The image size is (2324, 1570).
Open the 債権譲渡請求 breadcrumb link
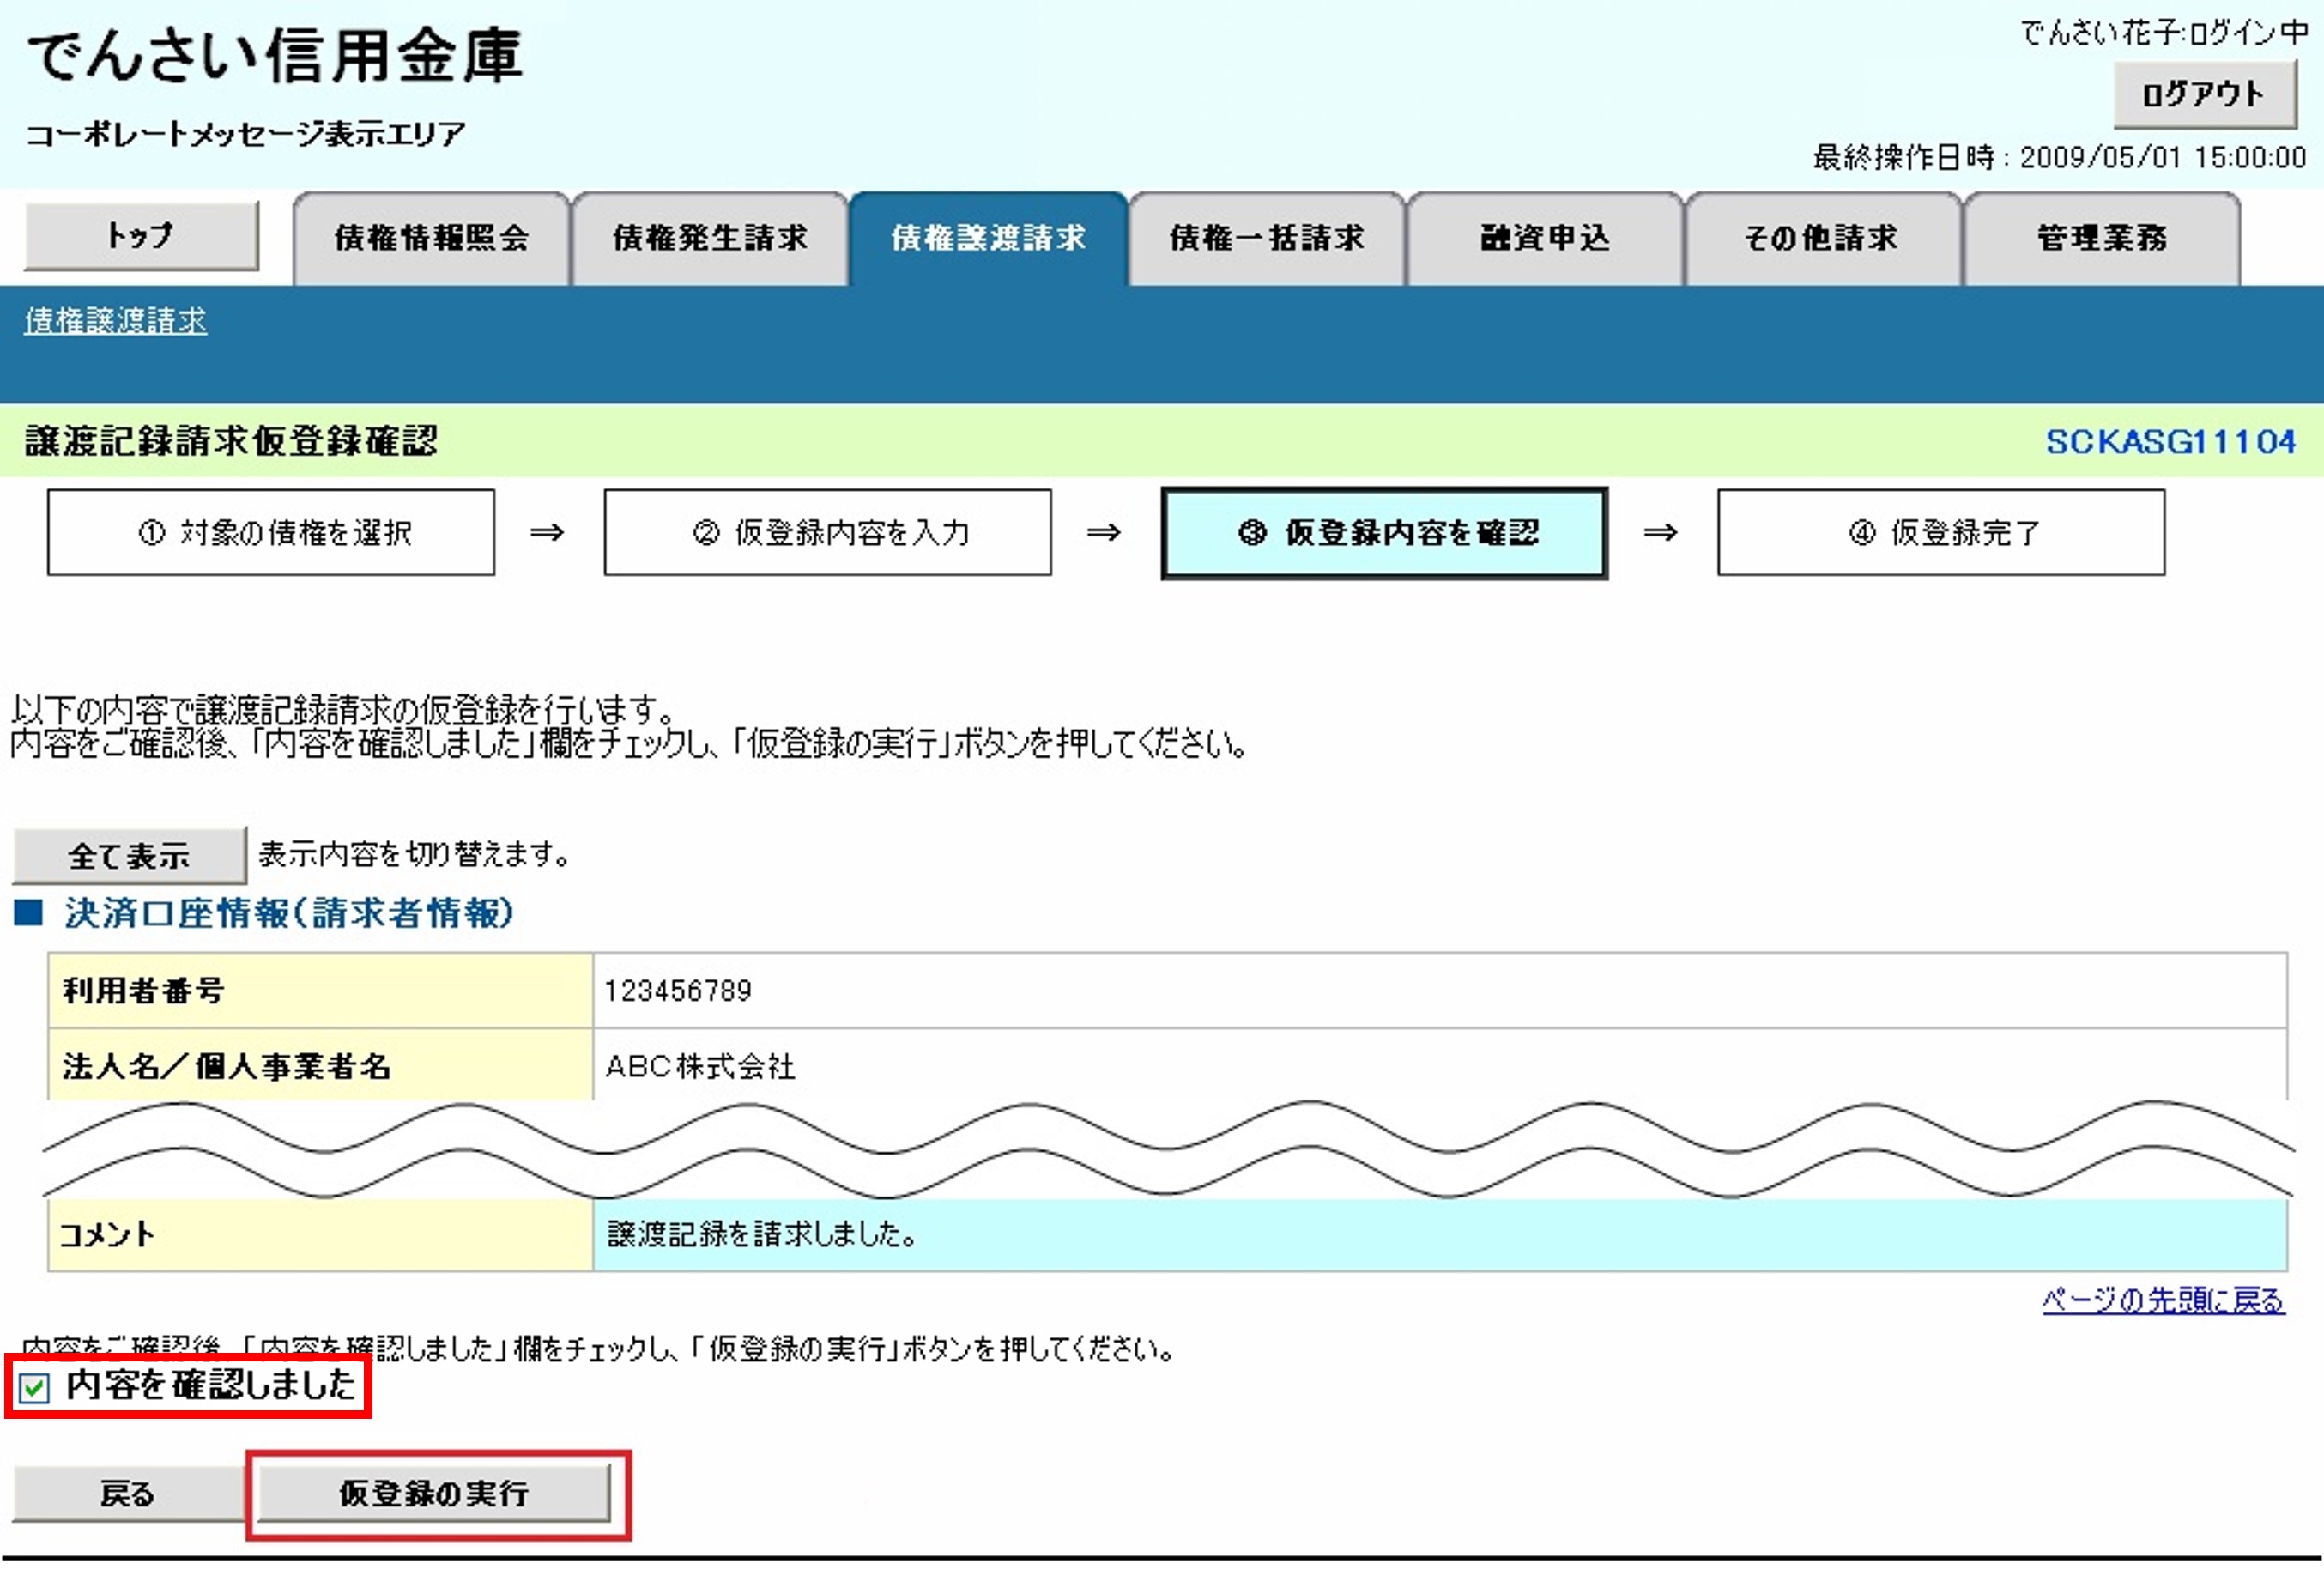coord(114,321)
